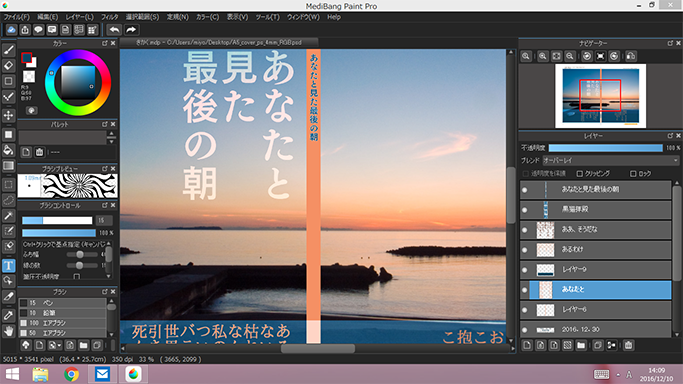Select the Divide/shape tool below eraser

pyautogui.click(x=9, y=81)
